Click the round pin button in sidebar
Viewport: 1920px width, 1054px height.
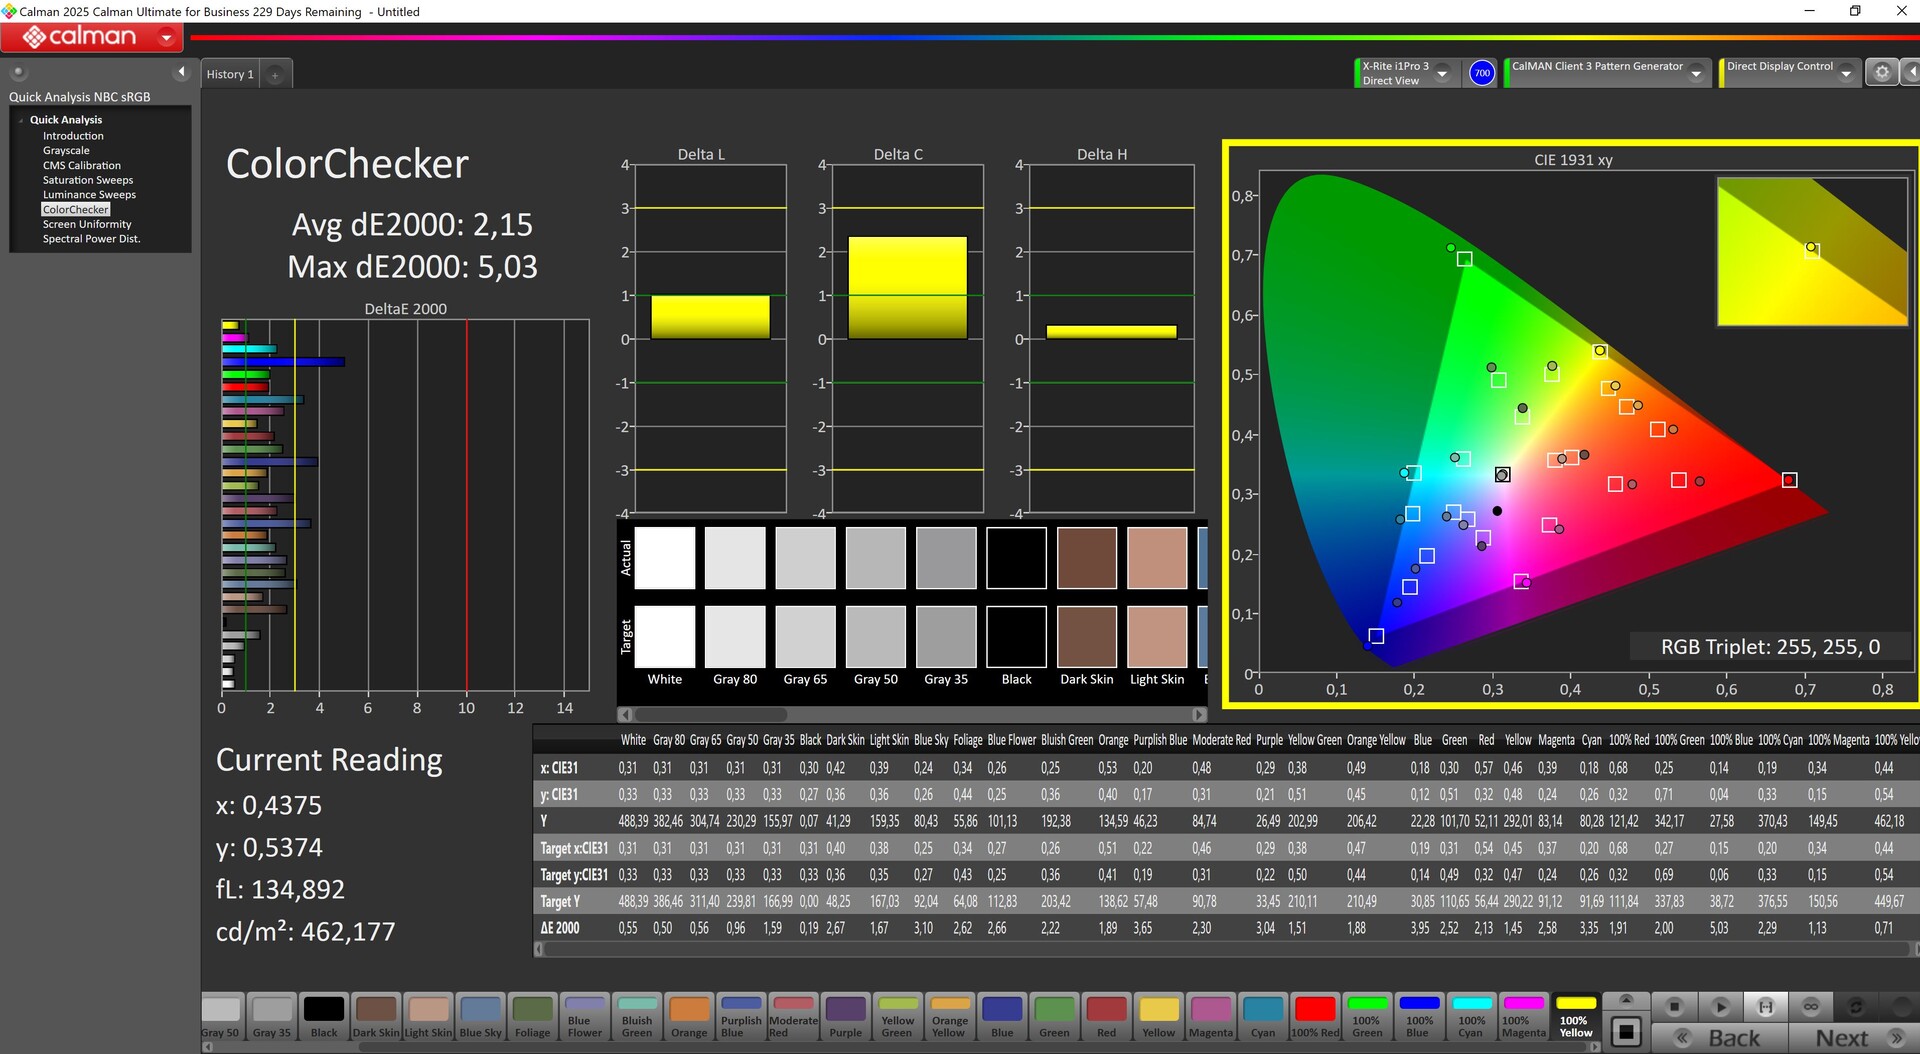click(x=18, y=72)
